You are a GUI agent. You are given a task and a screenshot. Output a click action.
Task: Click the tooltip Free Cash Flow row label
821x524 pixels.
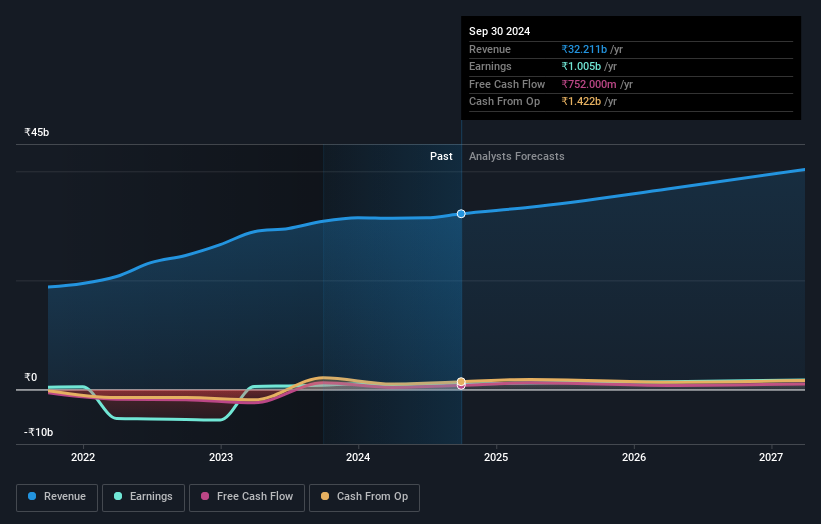click(507, 84)
